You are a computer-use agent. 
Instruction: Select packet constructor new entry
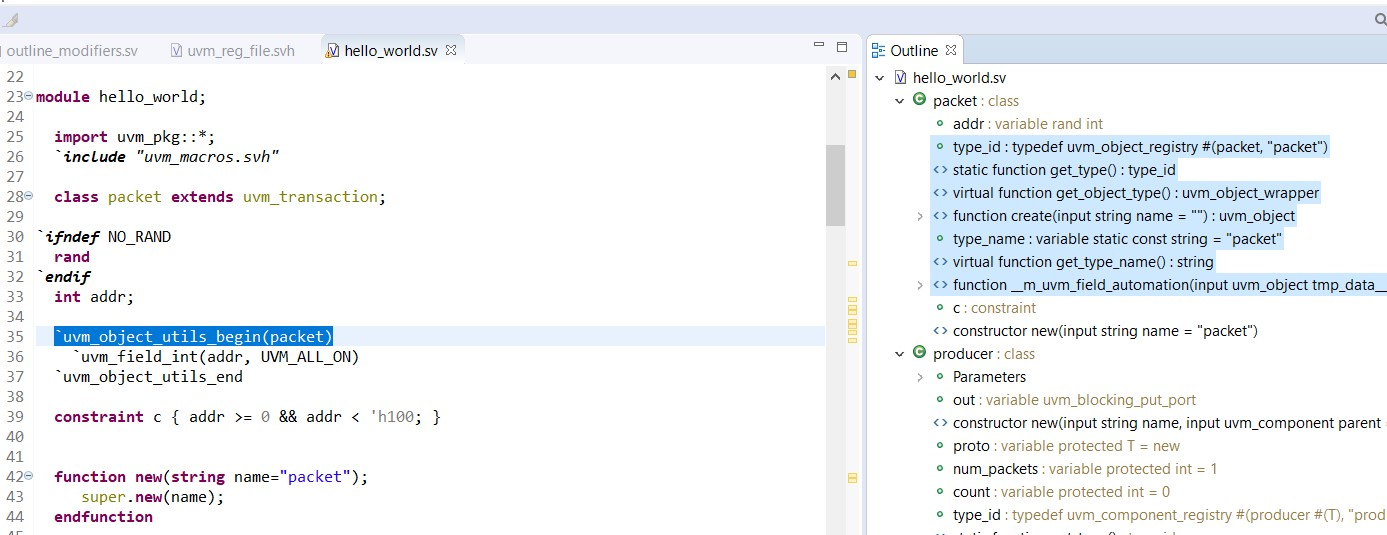pos(1105,331)
